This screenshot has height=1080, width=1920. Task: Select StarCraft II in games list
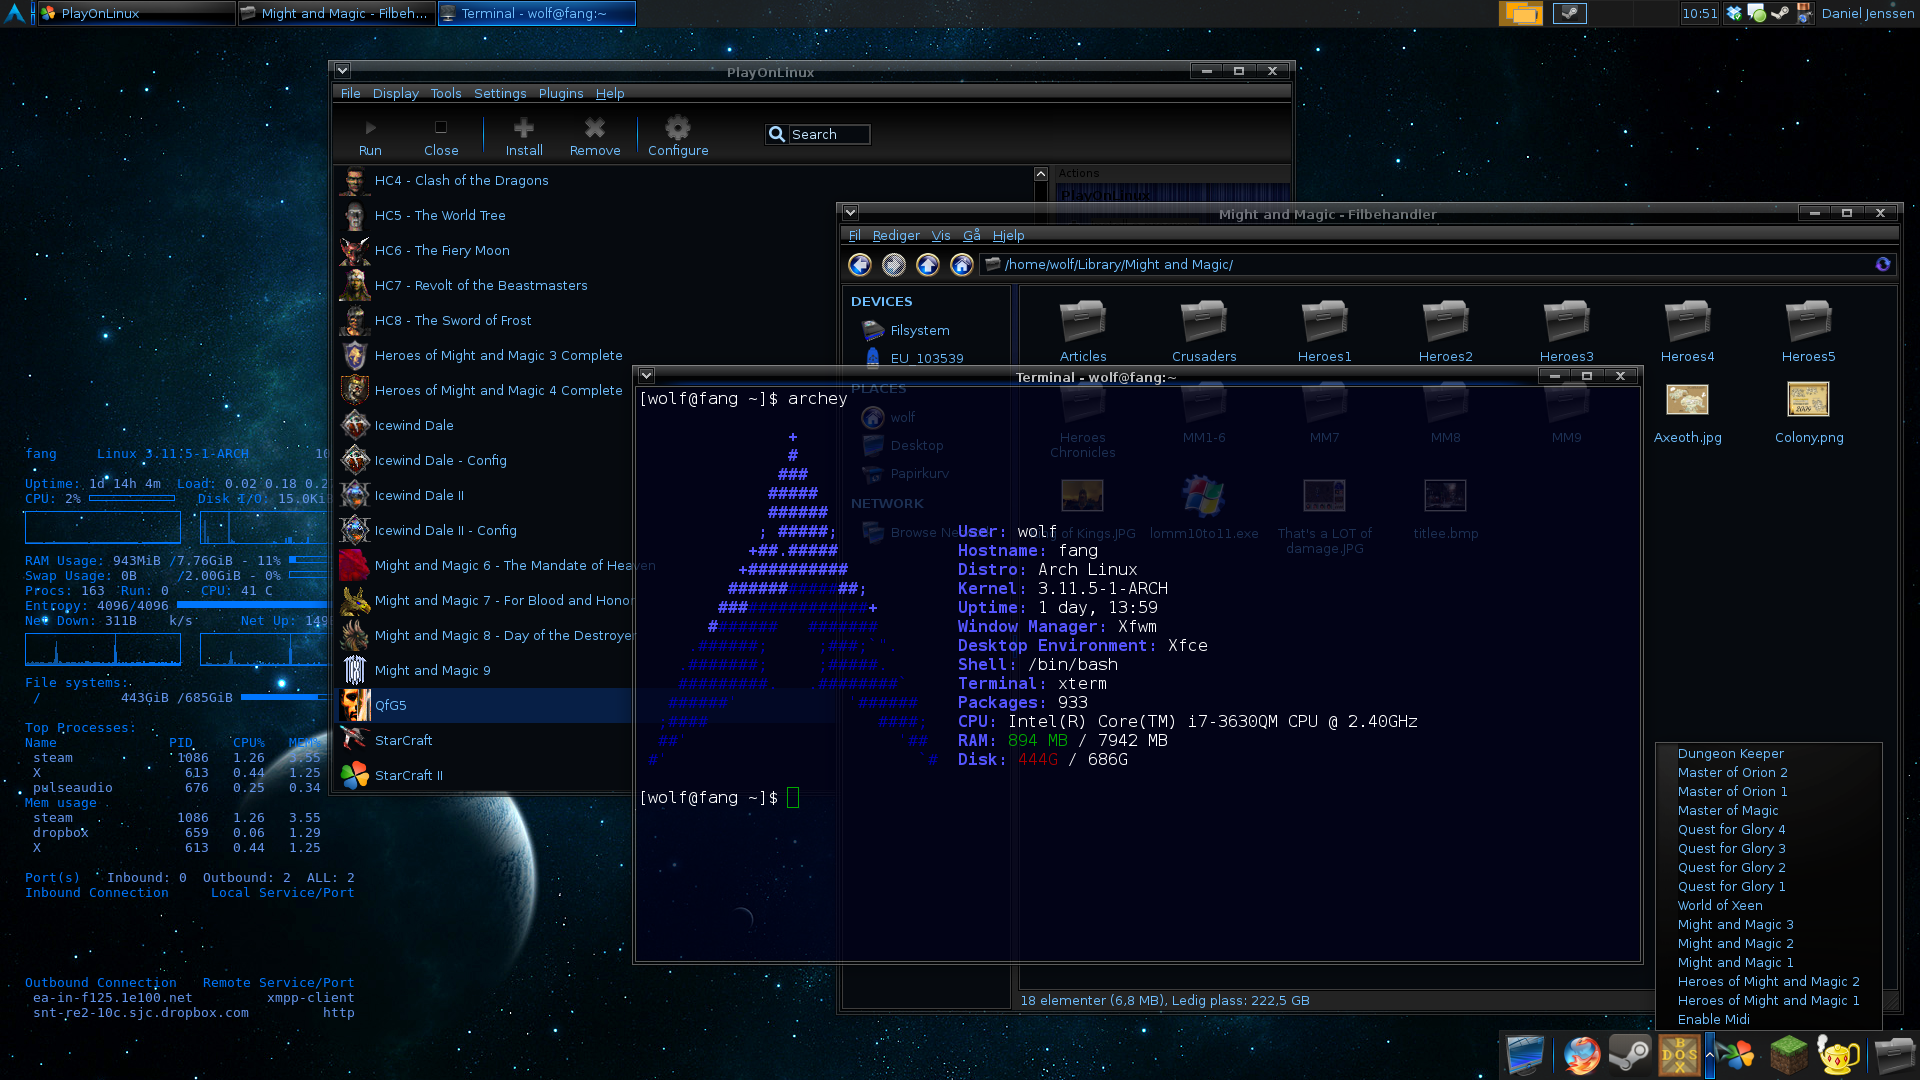coord(408,776)
